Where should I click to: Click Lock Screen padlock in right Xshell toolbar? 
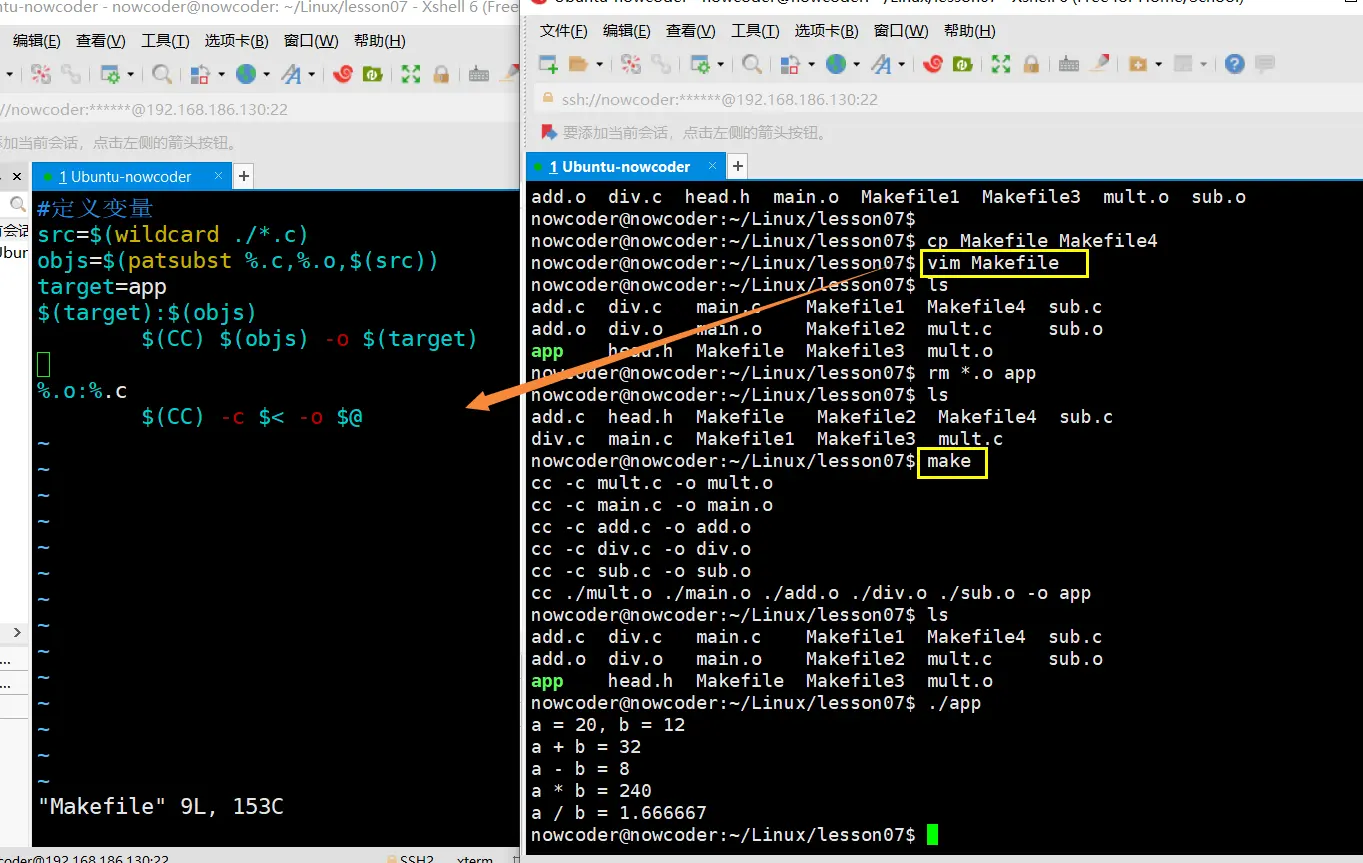click(1031, 64)
